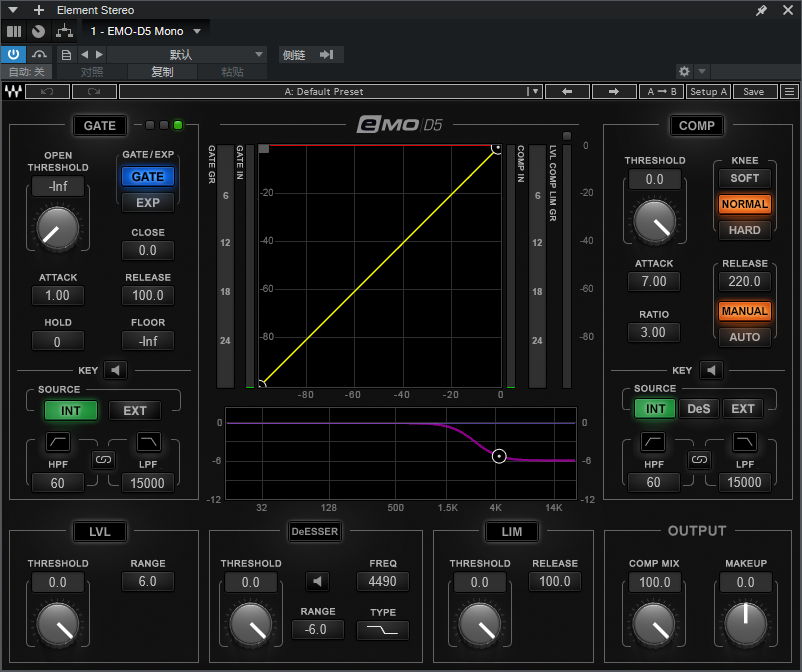Toggle the LIM limiter section
Screen dimensions: 802x672
tap(511, 532)
